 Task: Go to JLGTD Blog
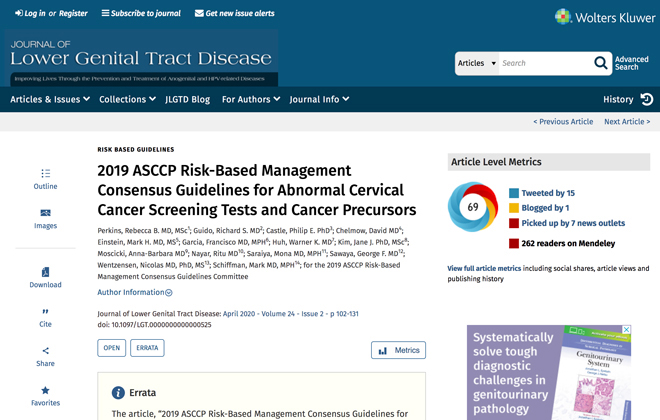pyautogui.click(x=187, y=99)
